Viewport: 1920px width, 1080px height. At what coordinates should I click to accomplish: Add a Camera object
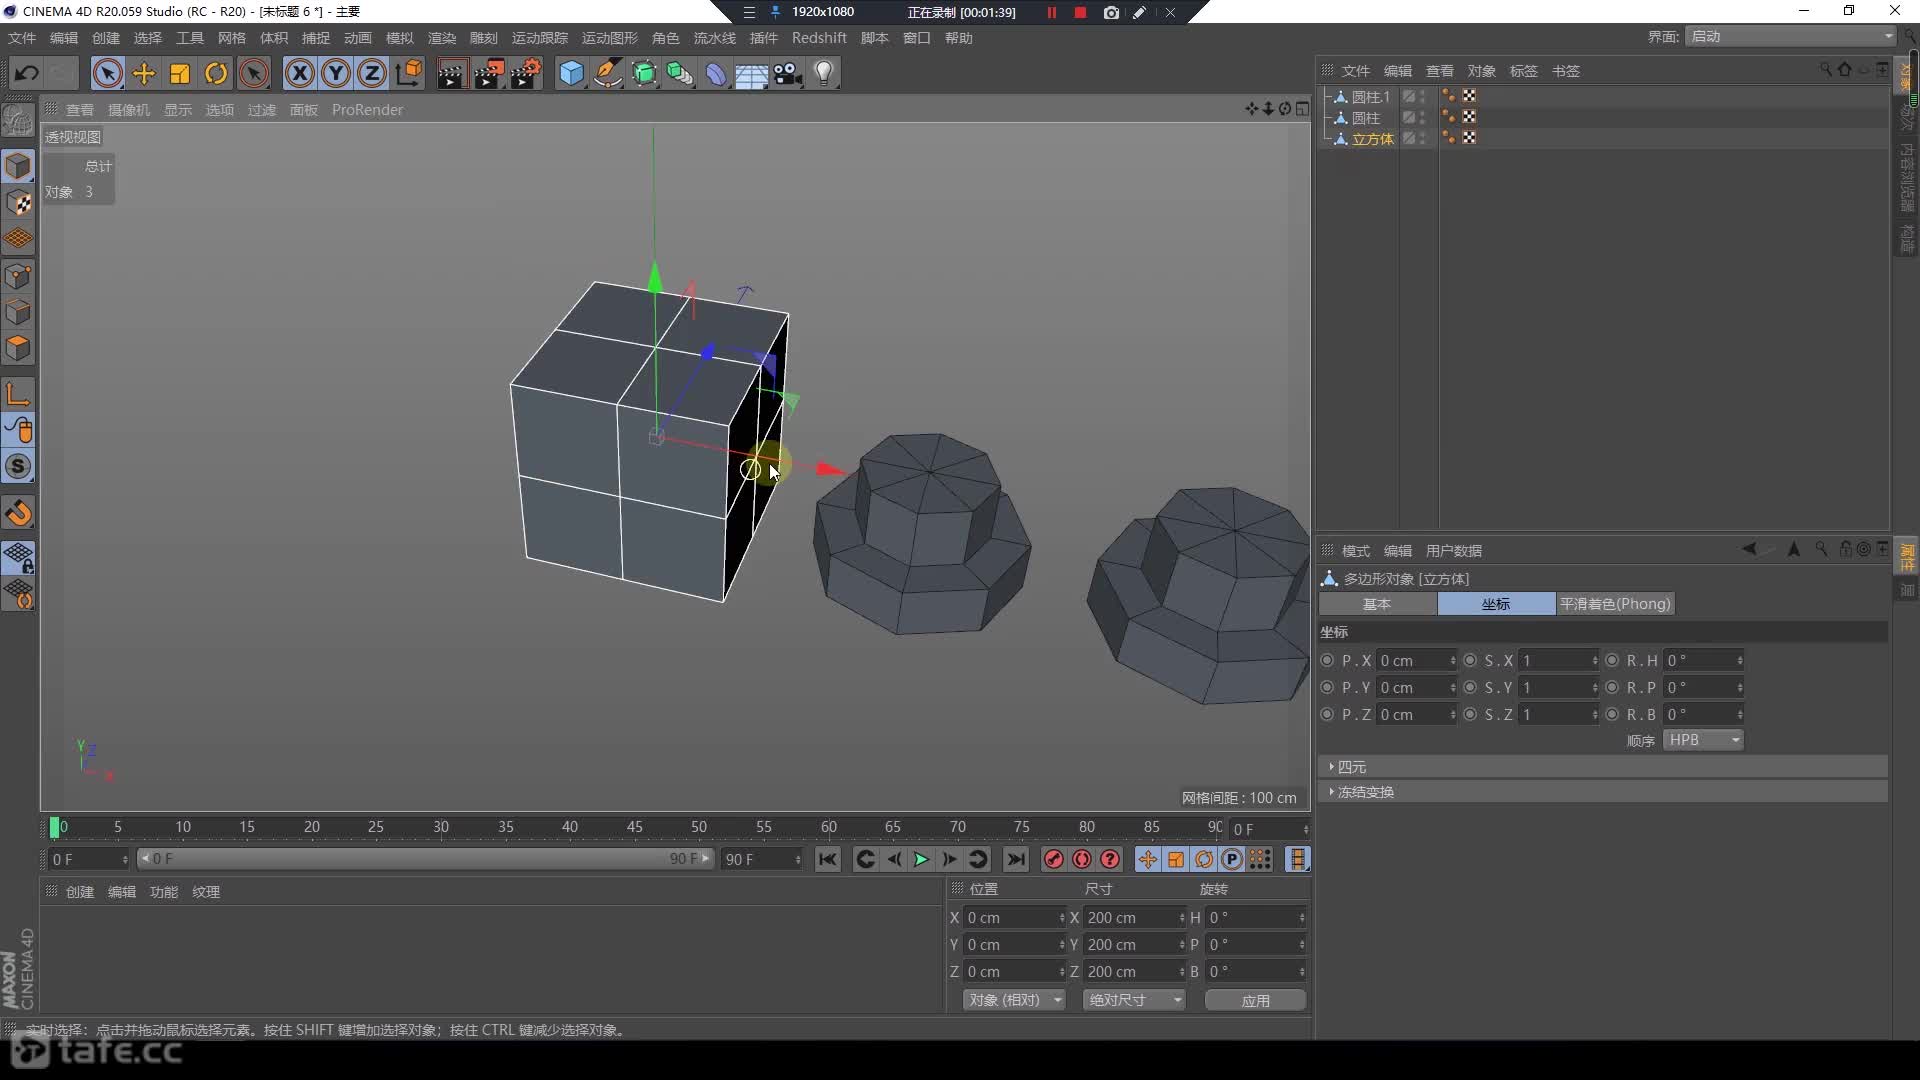(788, 73)
